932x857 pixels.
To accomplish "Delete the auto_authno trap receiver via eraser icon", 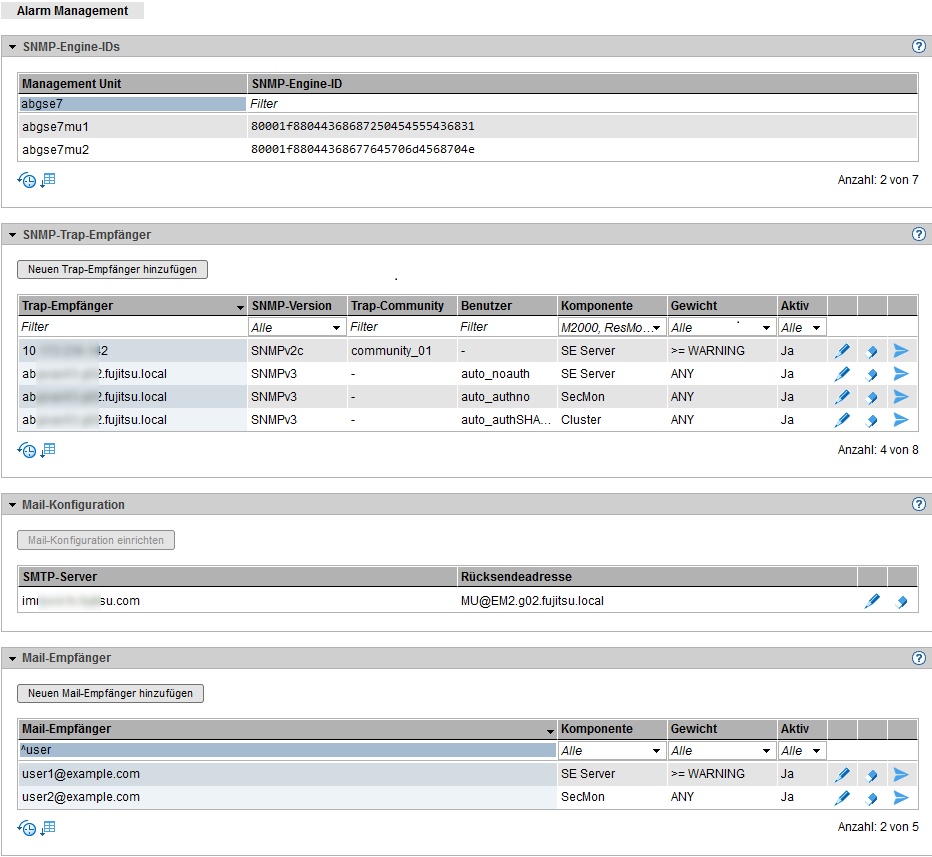I will (x=872, y=397).
